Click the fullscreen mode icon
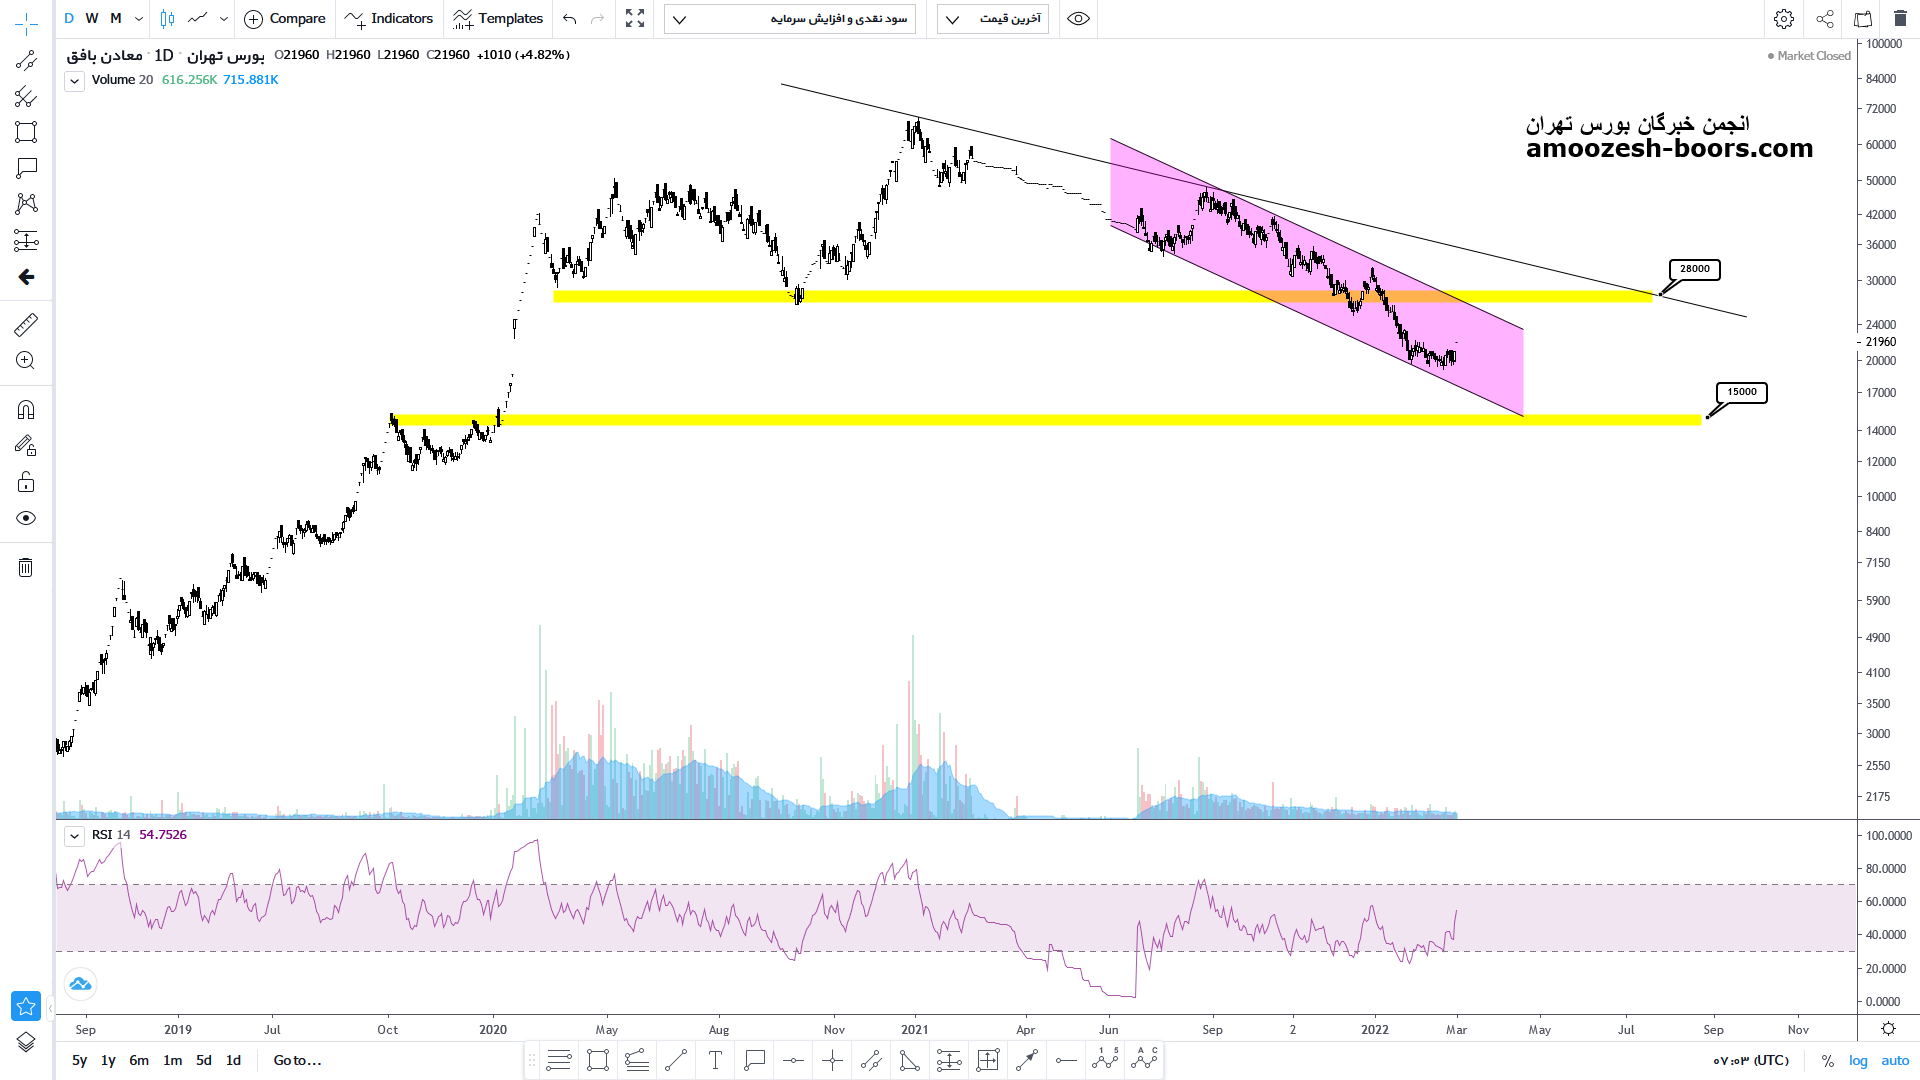Image resolution: width=1920 pixels, height=1080 pixels. point(635,19)
